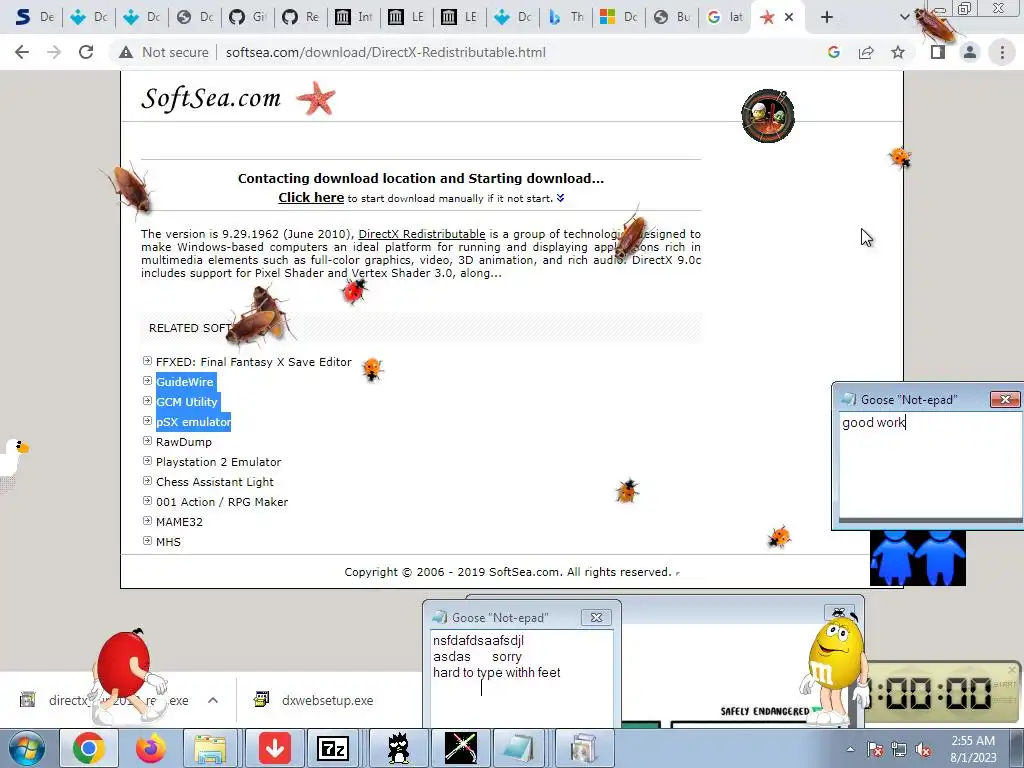Screen dimensions: 1024x768
Task: Click the arrow icon beside Chess Assistant Light
Action: (147, 481)
